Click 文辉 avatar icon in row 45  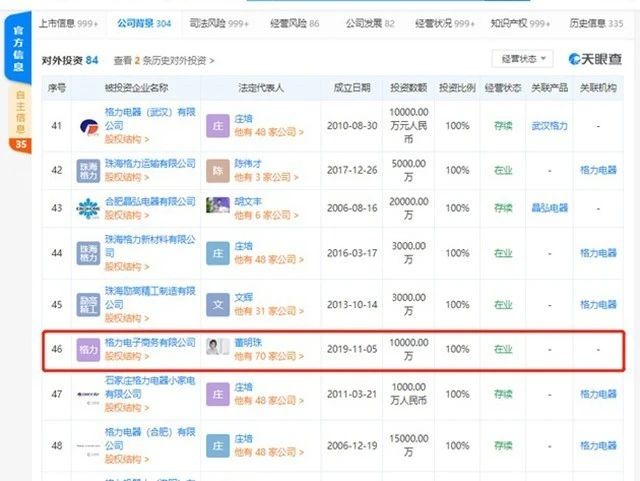[218, 305]
